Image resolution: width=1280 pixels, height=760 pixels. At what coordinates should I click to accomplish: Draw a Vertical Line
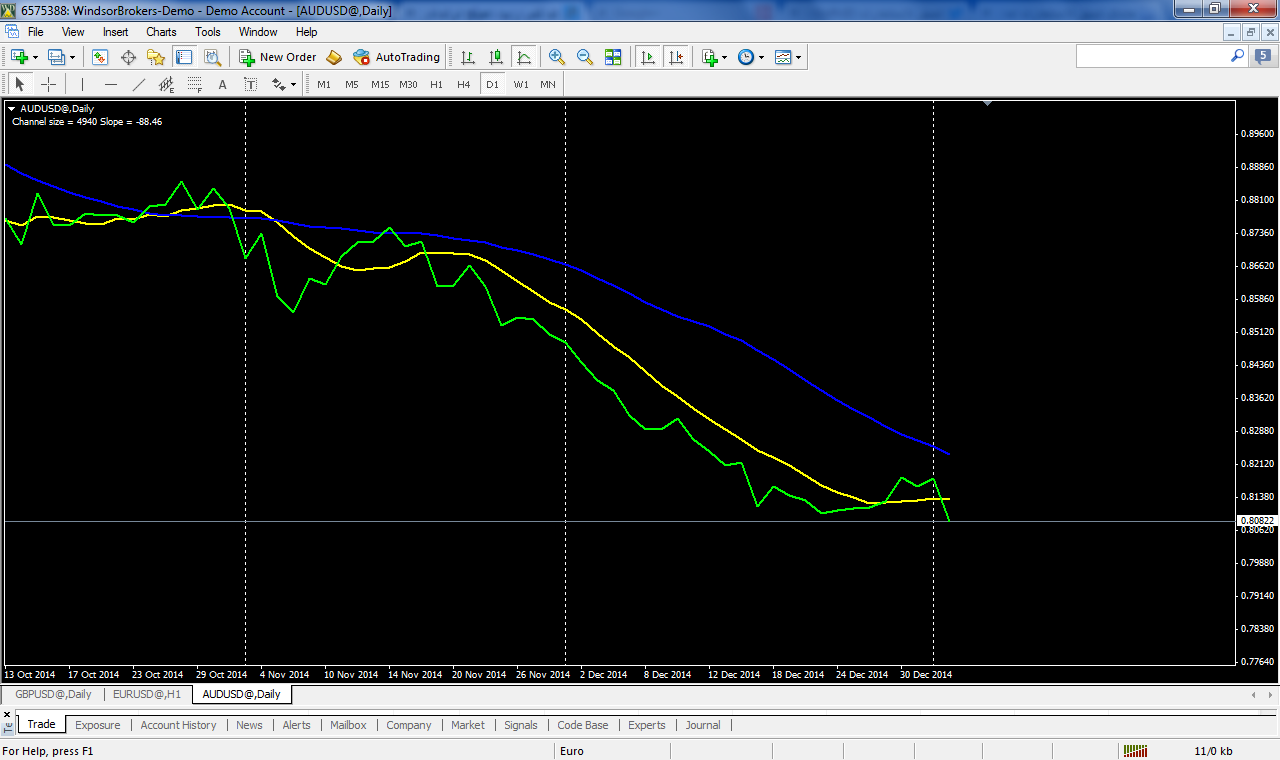click(x=82, y=84)
